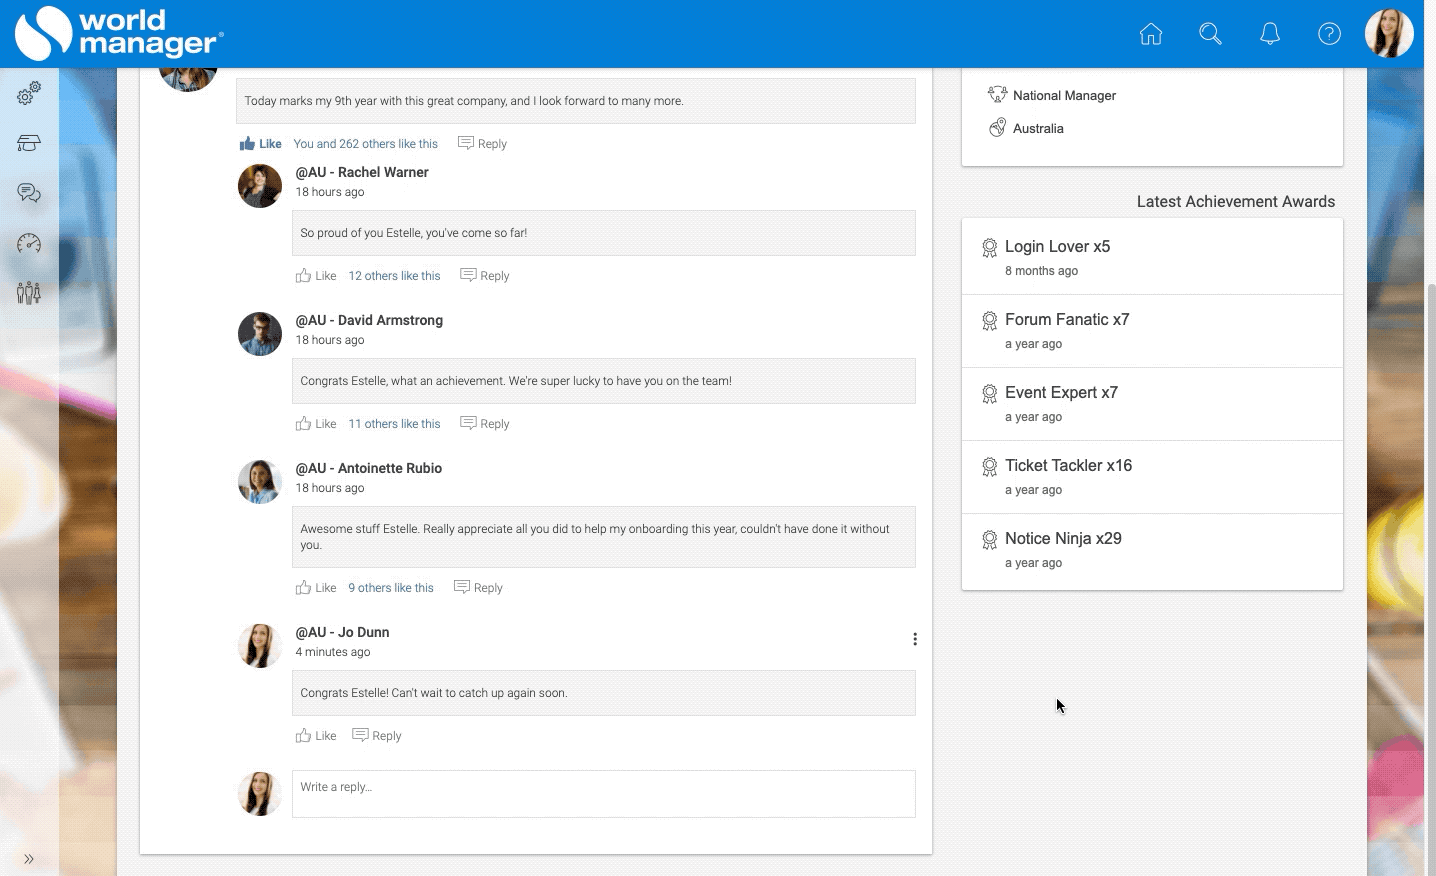Open three-dot menu on Jo Dunn's comment
1436x876 pixels.
[x=914, y=639]
